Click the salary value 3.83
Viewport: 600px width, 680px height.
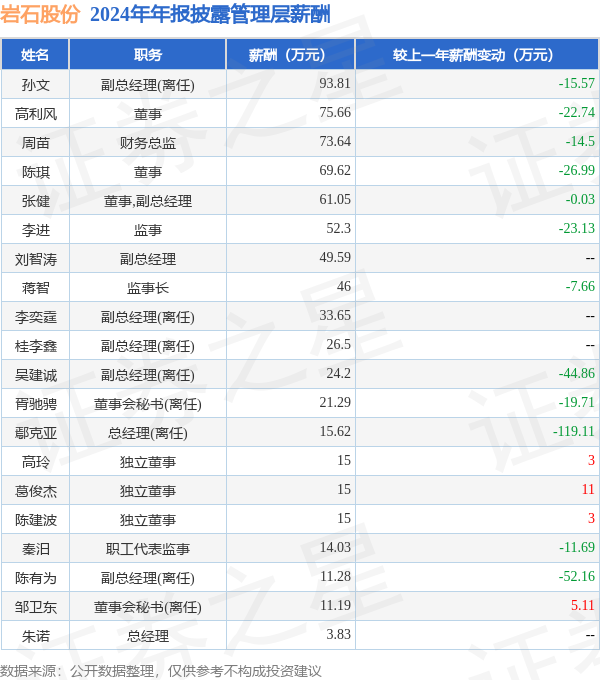338,634
